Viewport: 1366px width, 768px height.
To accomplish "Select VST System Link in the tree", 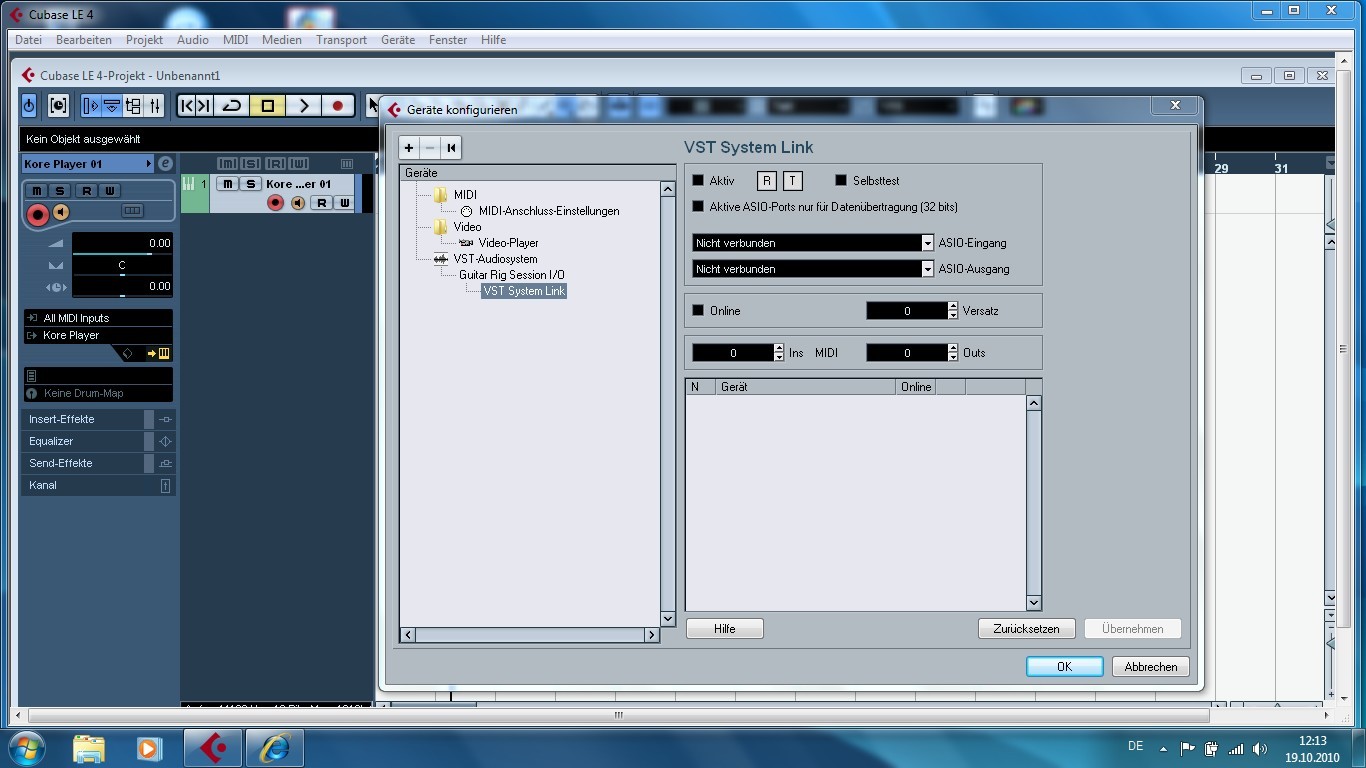I will 524,291.
